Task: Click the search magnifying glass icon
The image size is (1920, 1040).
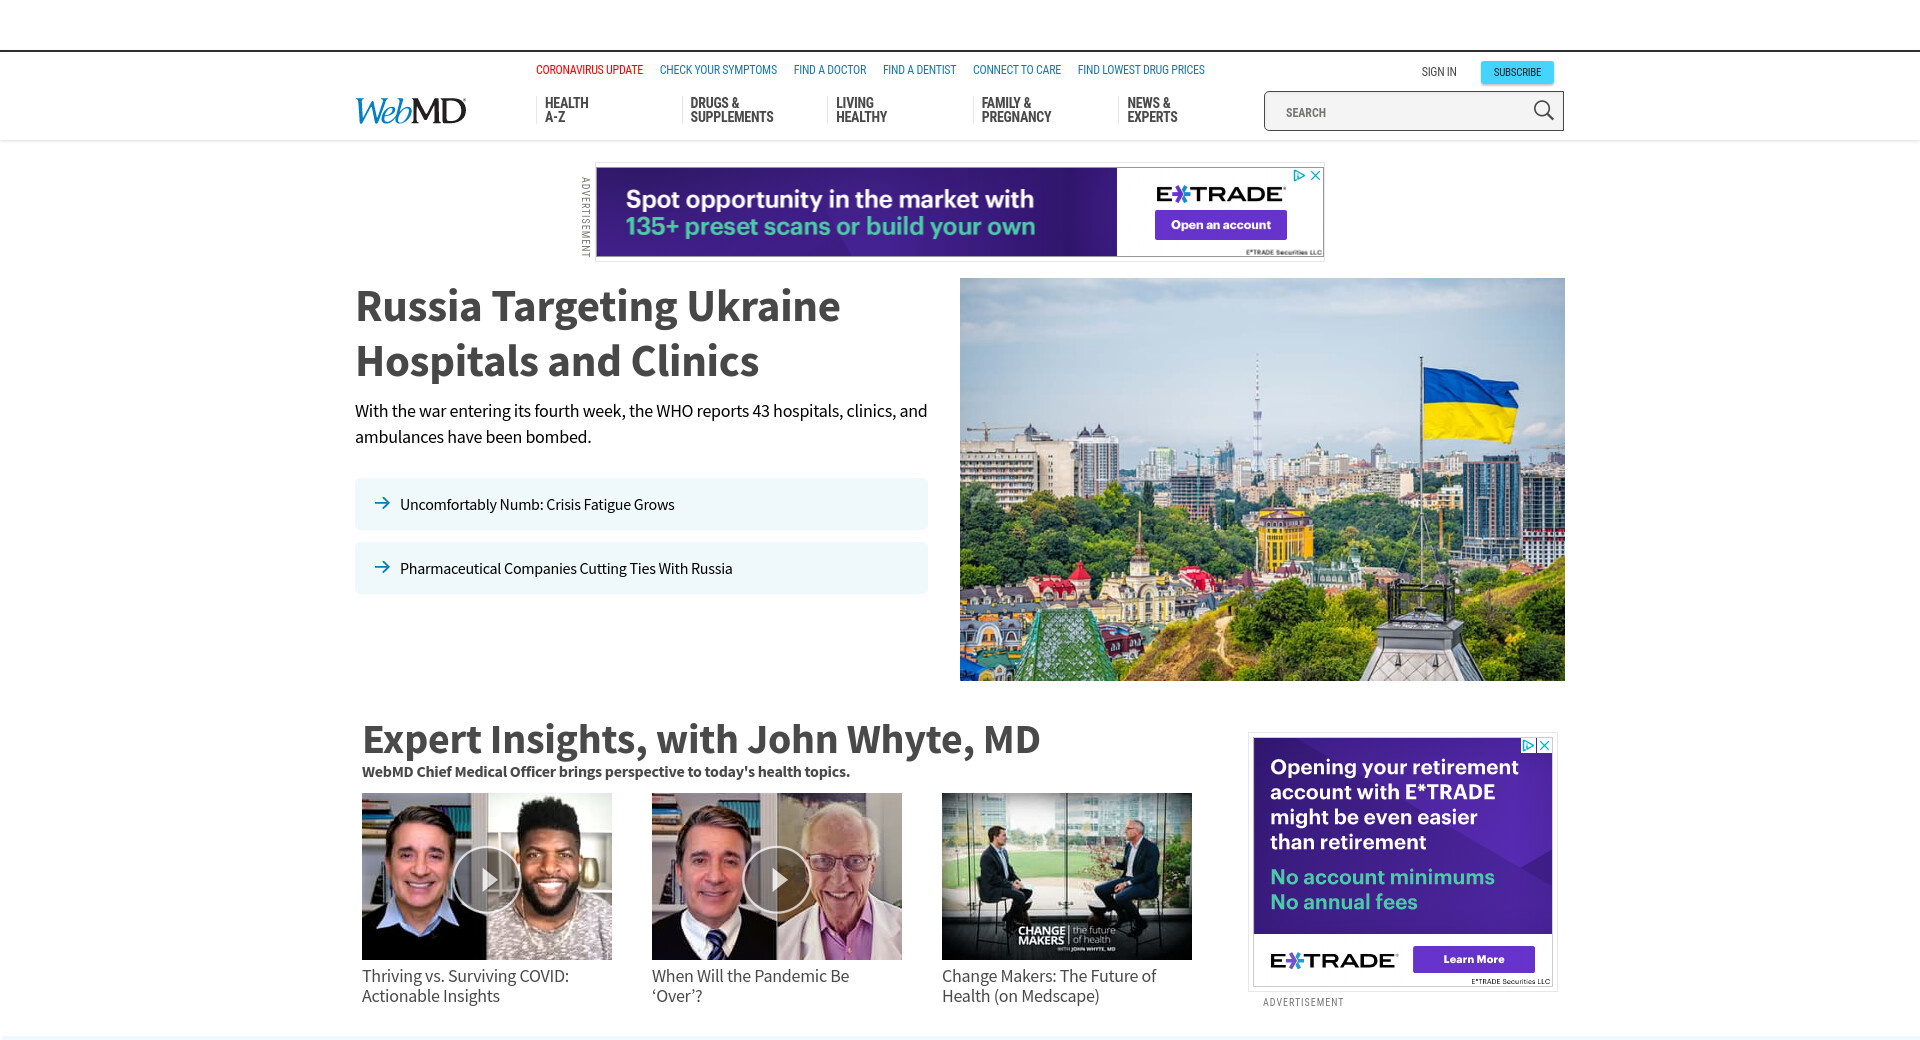Action: point(1543,111)
